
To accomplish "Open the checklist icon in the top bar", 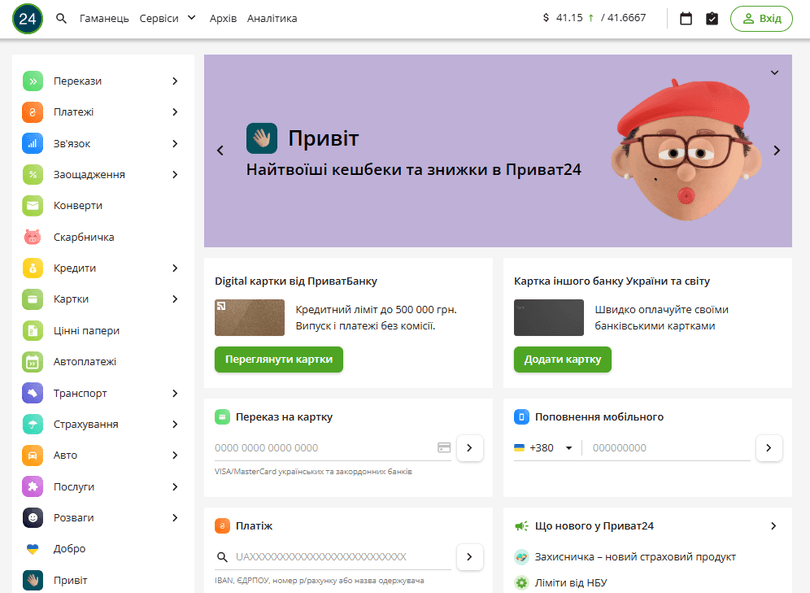I will pyautogui.click(x=710, y=17).
